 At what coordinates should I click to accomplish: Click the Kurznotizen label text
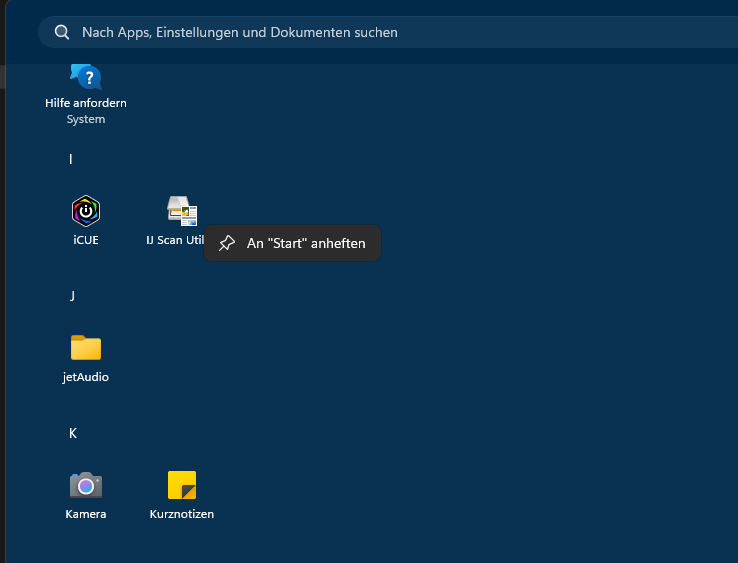182,514
